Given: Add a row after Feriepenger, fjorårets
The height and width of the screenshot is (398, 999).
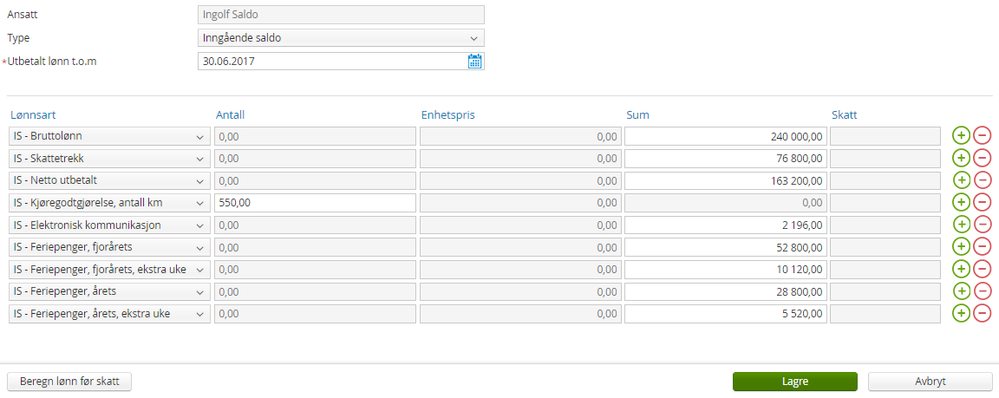Looking at the screenshot, I should 961,246.
